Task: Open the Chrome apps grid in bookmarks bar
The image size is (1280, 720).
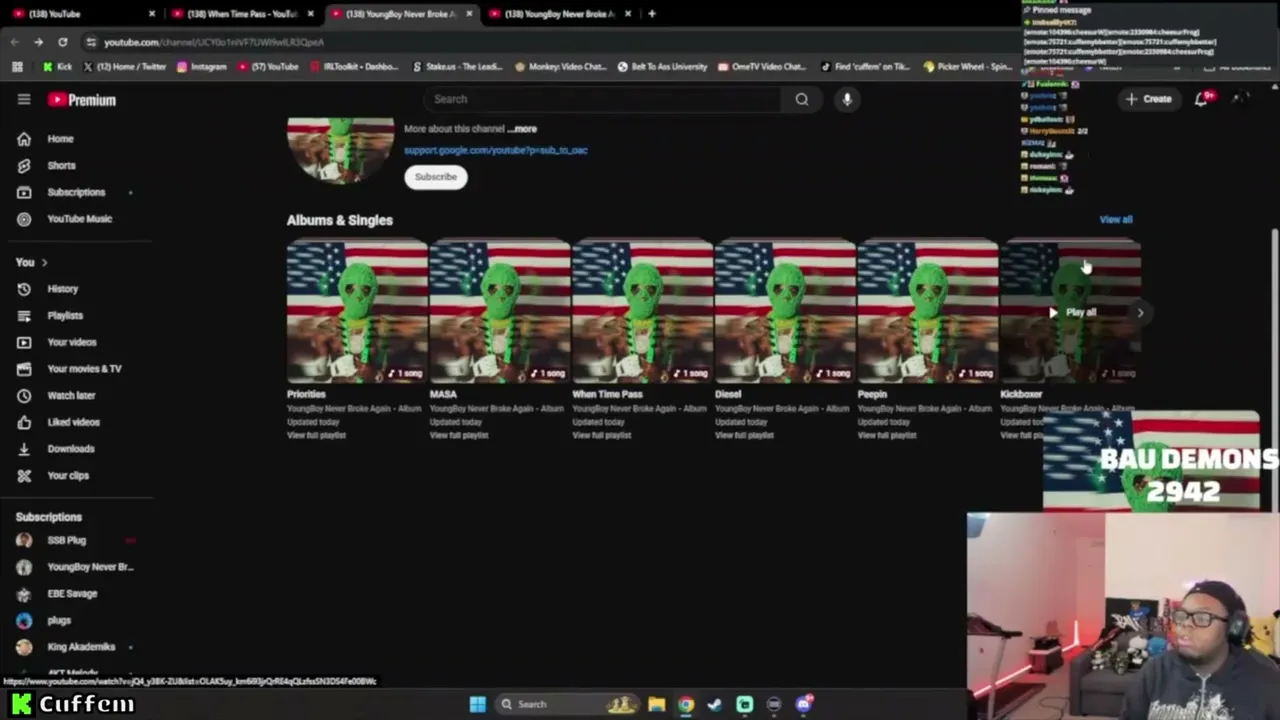Action: coord(17,67)
